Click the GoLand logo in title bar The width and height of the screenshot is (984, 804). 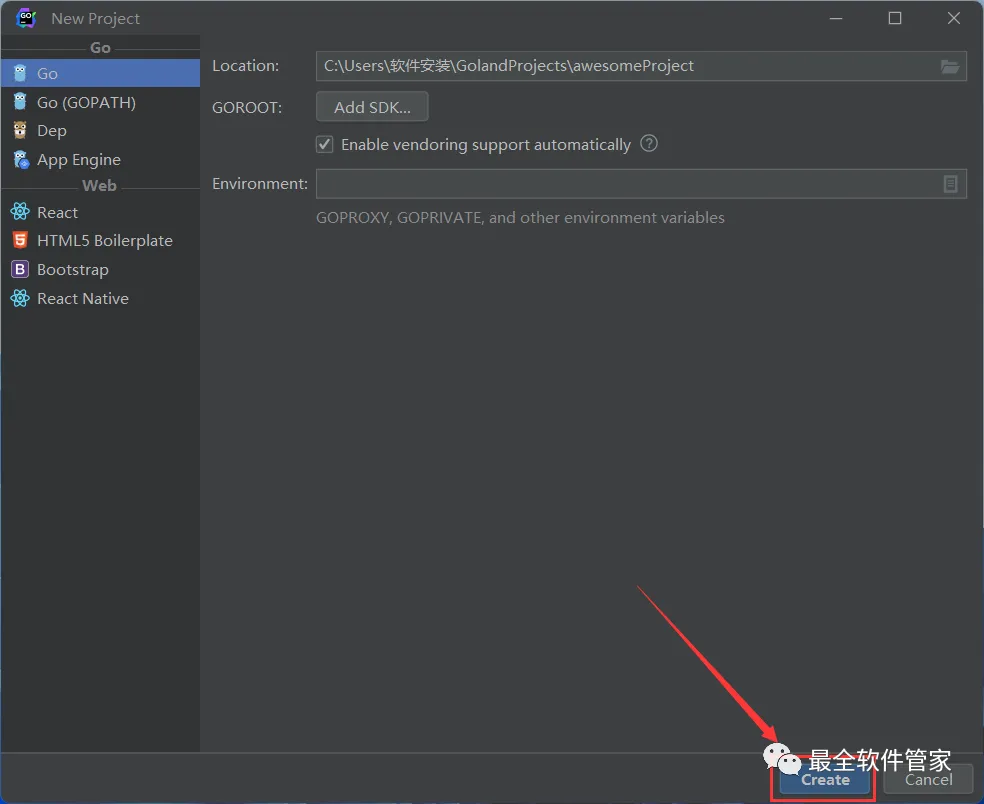[x=26, y=18]
